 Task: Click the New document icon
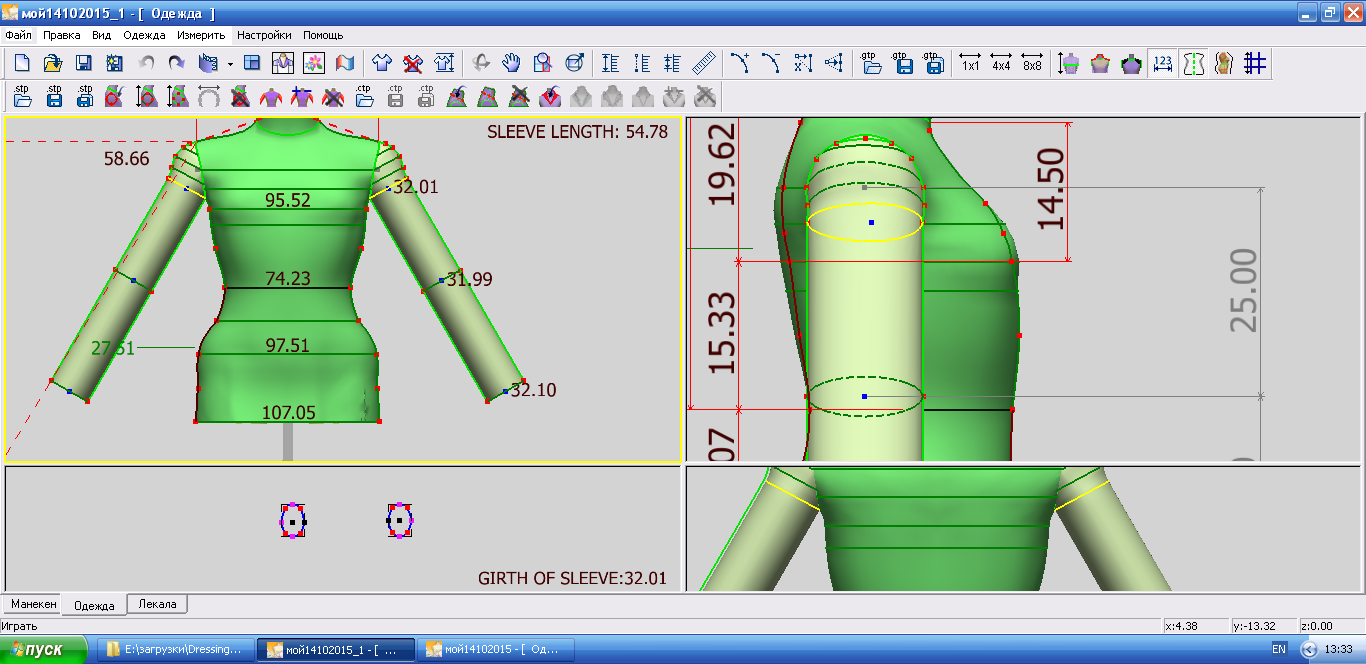coord(22,64)
